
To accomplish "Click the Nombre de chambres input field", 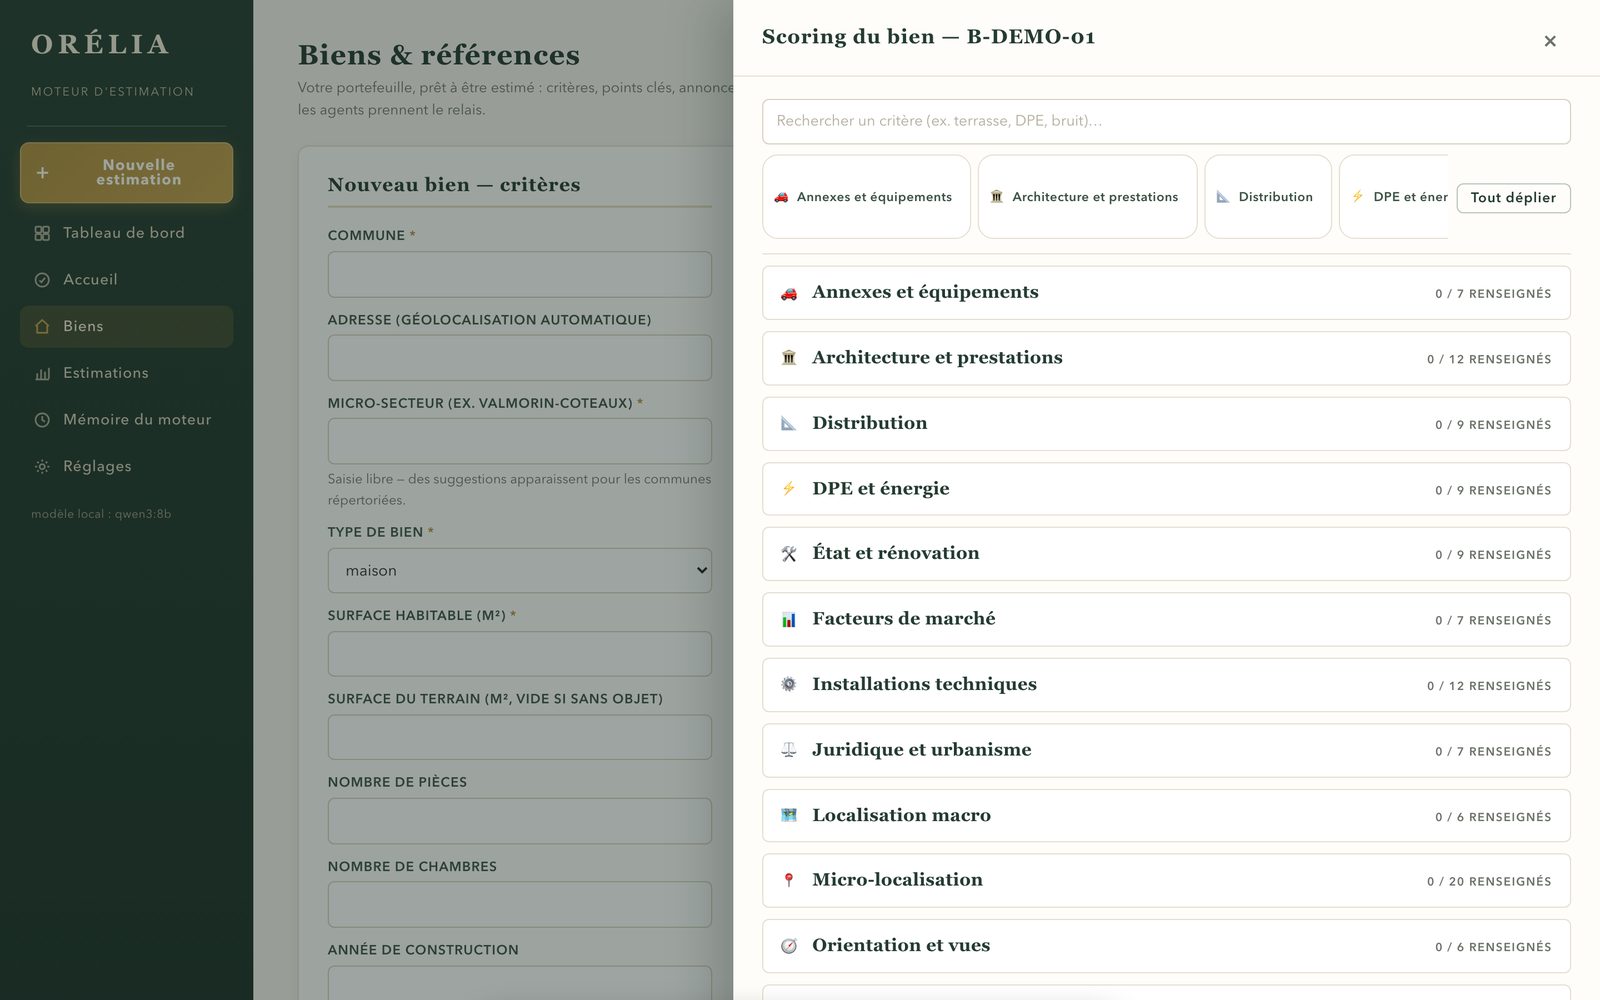I will [x=520, y=904].
